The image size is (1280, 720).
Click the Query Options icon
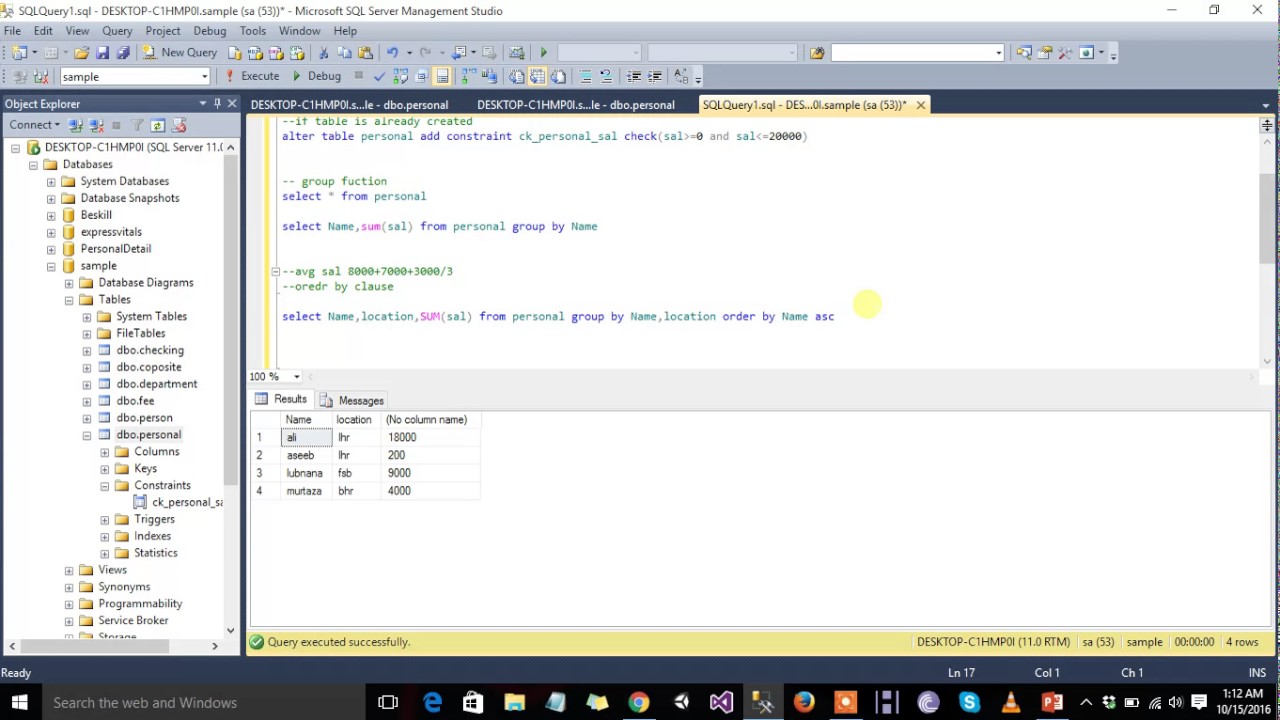pyautogui.click(x=421, y=76)
